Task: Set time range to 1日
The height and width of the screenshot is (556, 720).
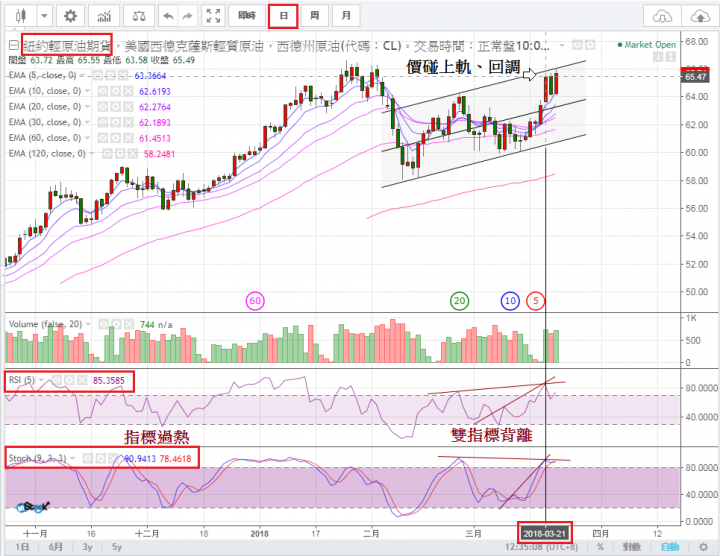Action: tap(22, 547)
